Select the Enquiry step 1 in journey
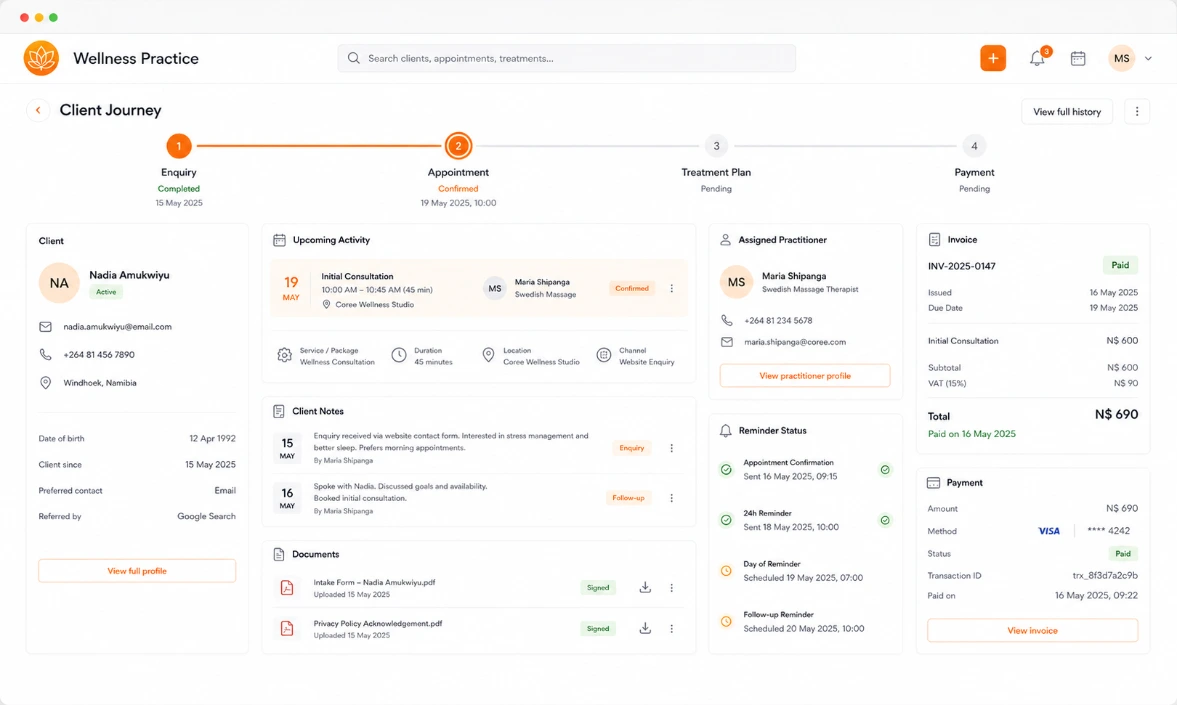 coord(179,146)
